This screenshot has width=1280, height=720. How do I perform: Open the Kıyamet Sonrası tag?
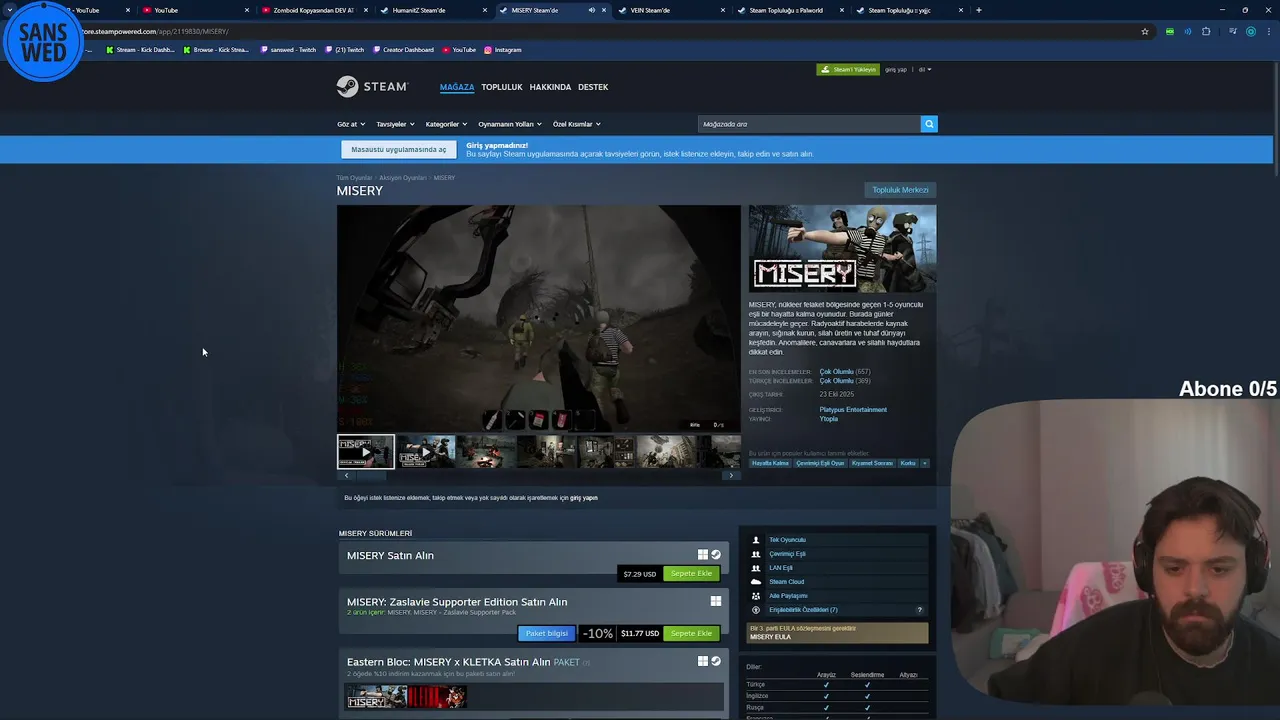click(872, 463)
